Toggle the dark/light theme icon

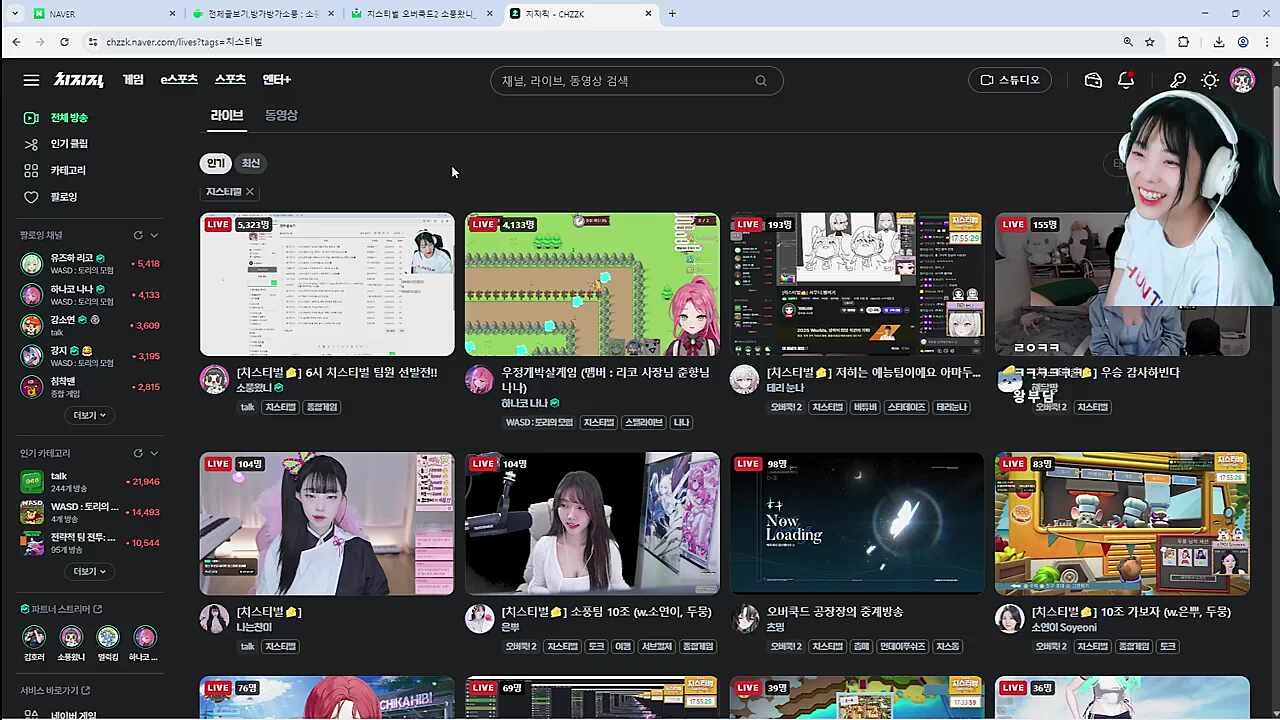pyautogui.click(x=1210, y=80)
